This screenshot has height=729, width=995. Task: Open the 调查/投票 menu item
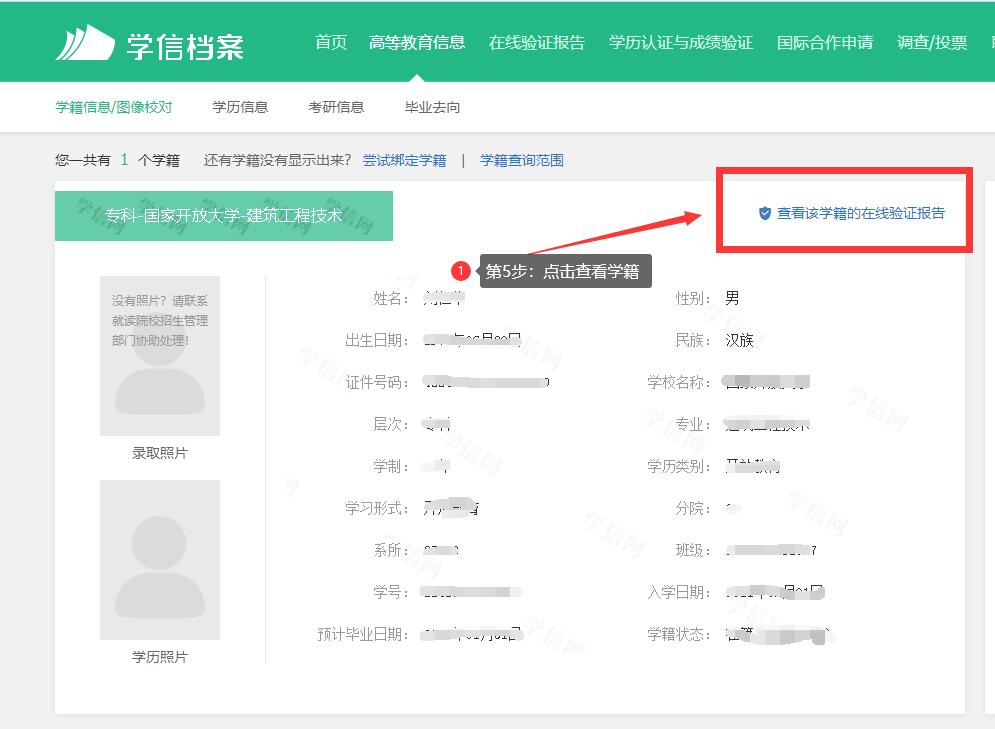[932, 43]
